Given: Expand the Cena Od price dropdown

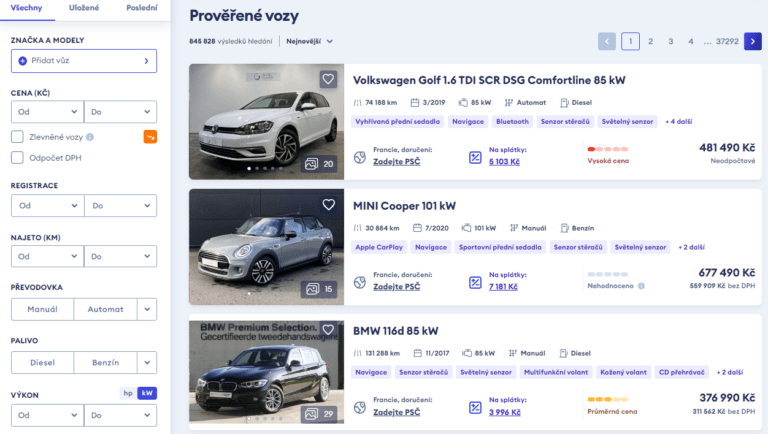Looking at the screenshot, I should click(x=47, y=113).
